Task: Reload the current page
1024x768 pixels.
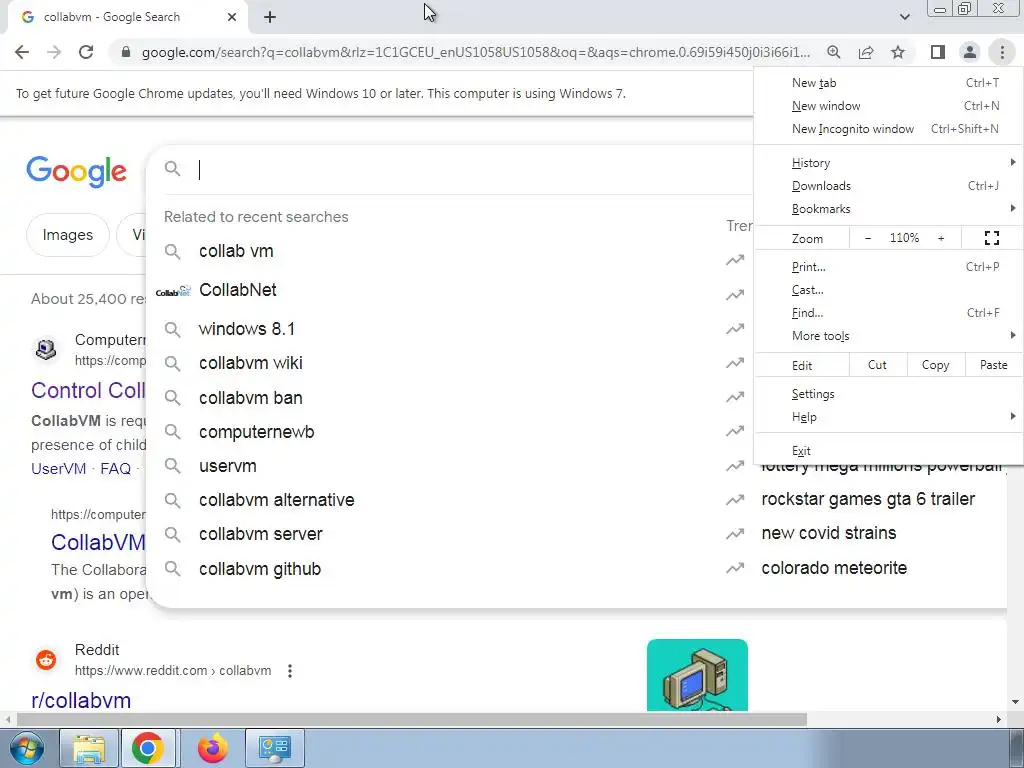Action: pos(86,52)
